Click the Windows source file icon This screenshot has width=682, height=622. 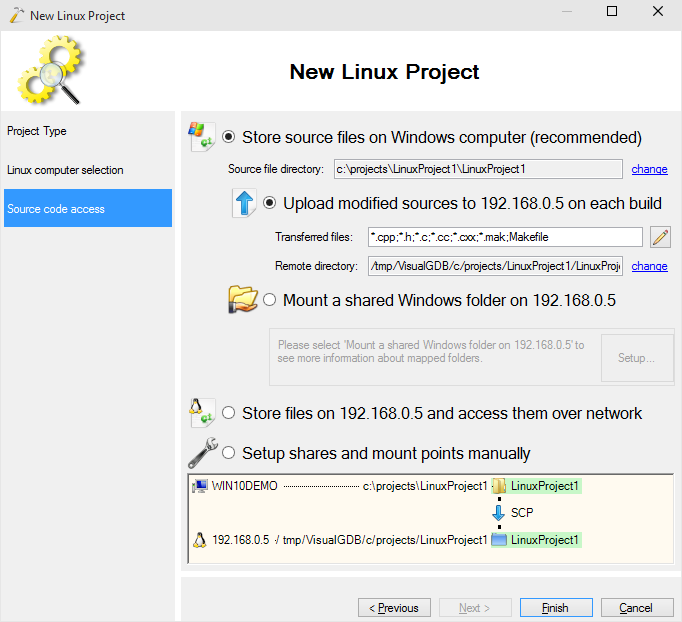pos(201,137)
